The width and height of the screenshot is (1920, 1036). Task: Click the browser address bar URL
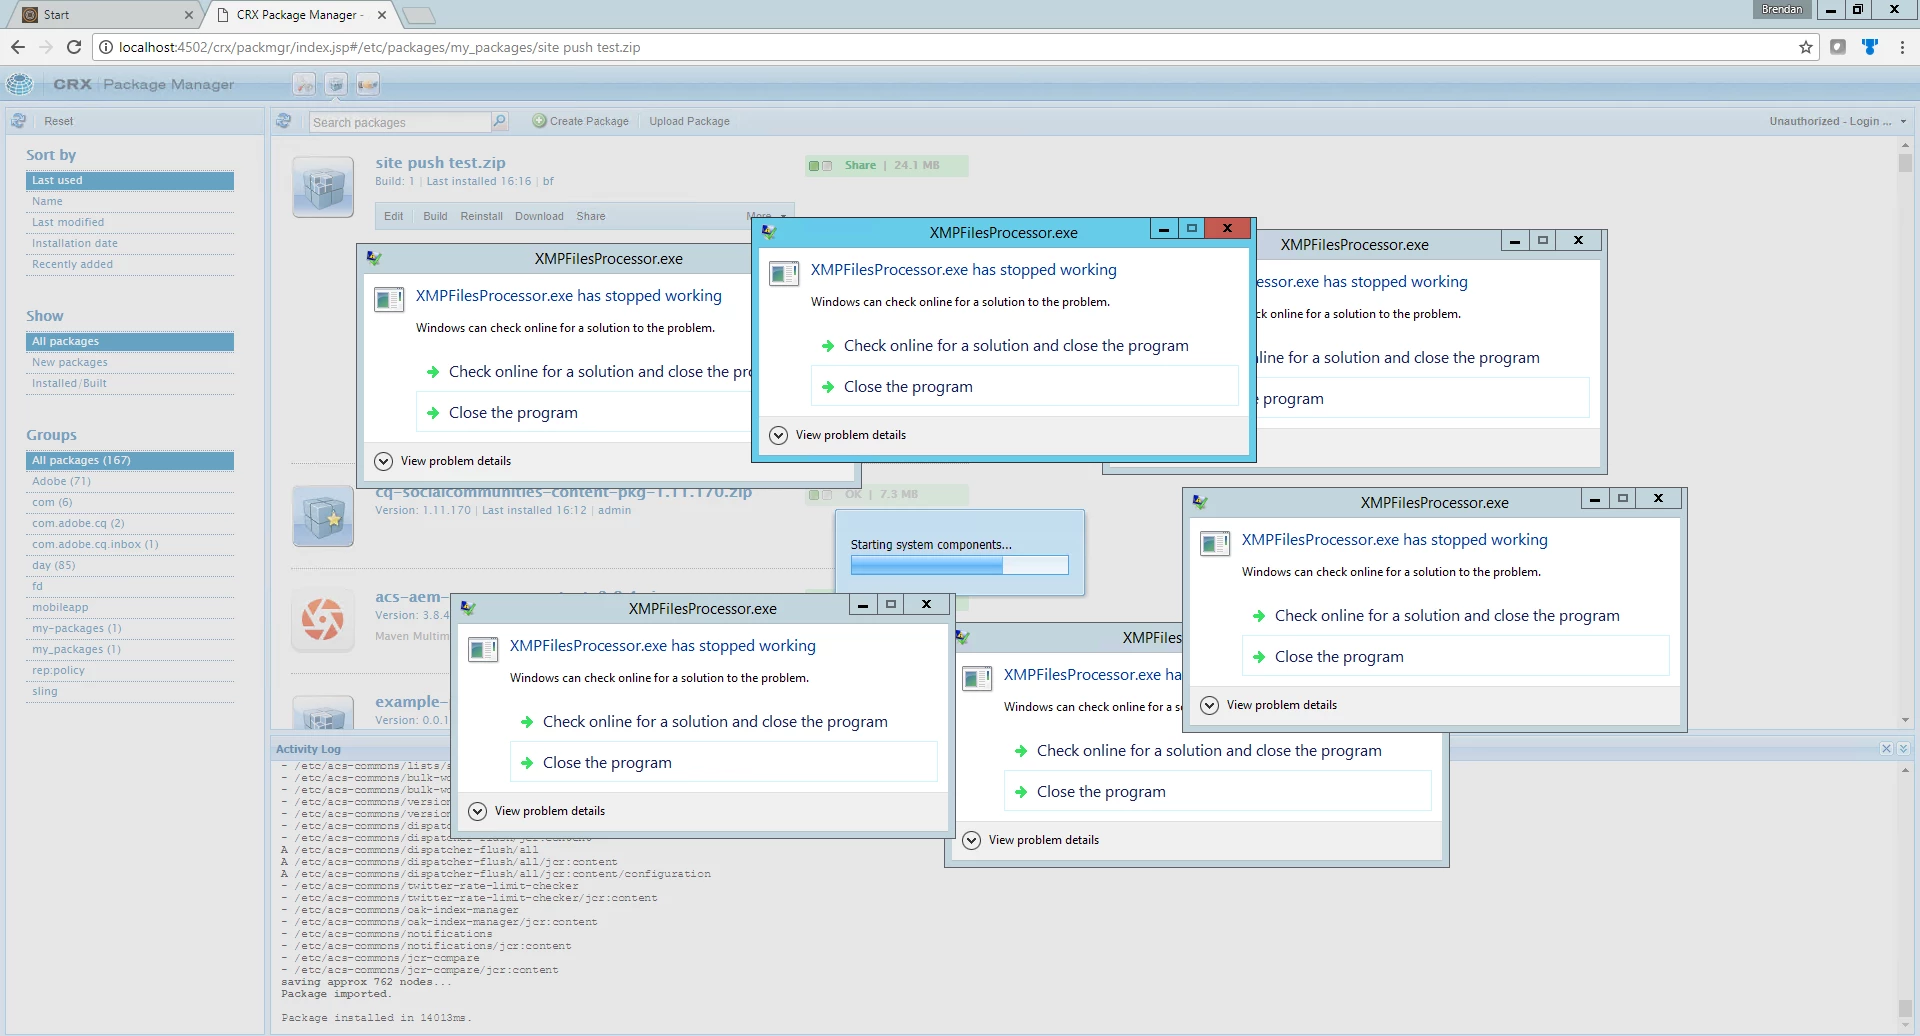[x=379, y=47]
